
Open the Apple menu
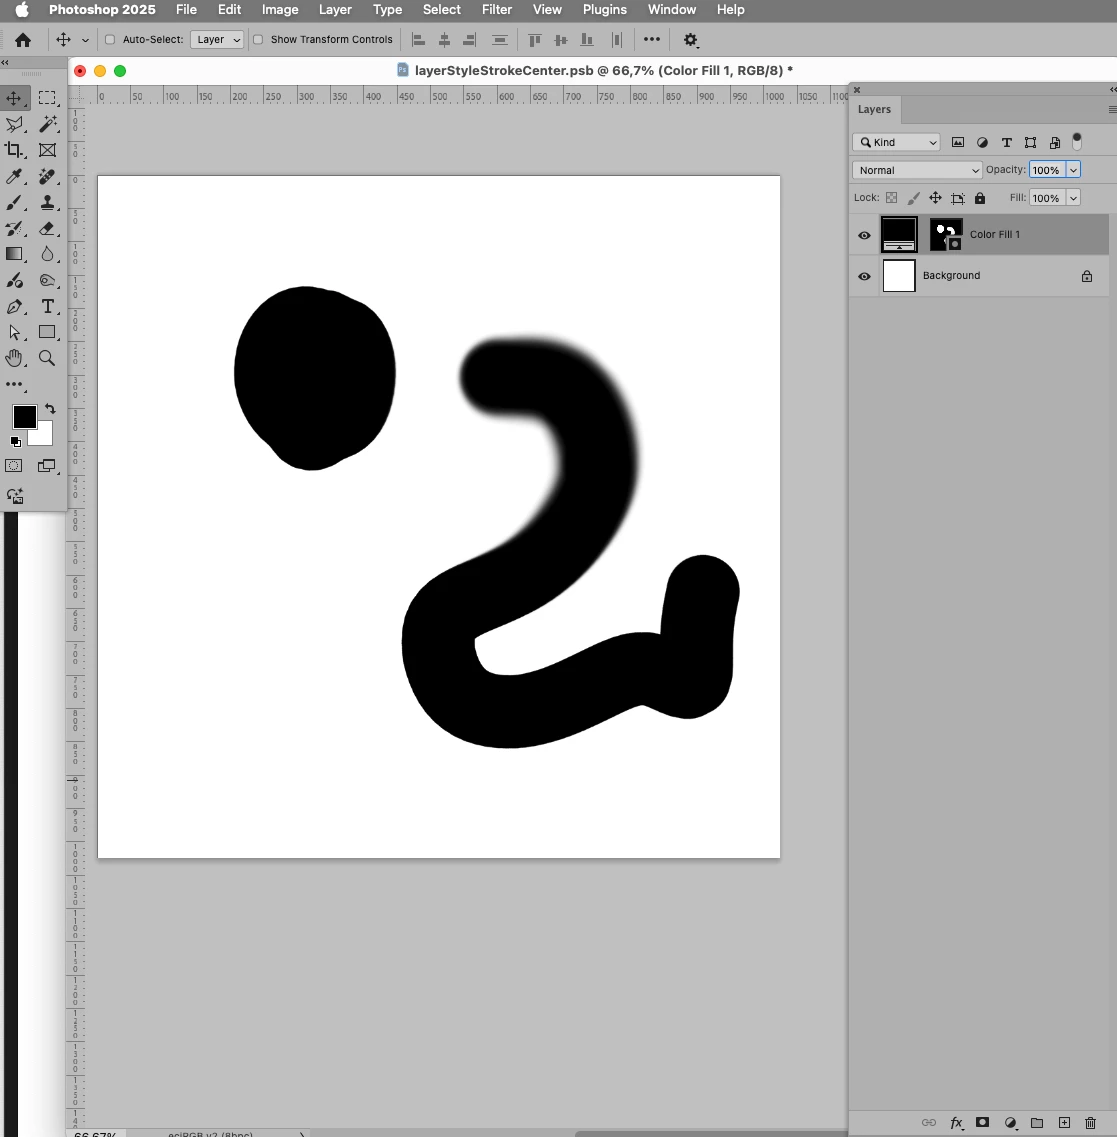(22, 9)
